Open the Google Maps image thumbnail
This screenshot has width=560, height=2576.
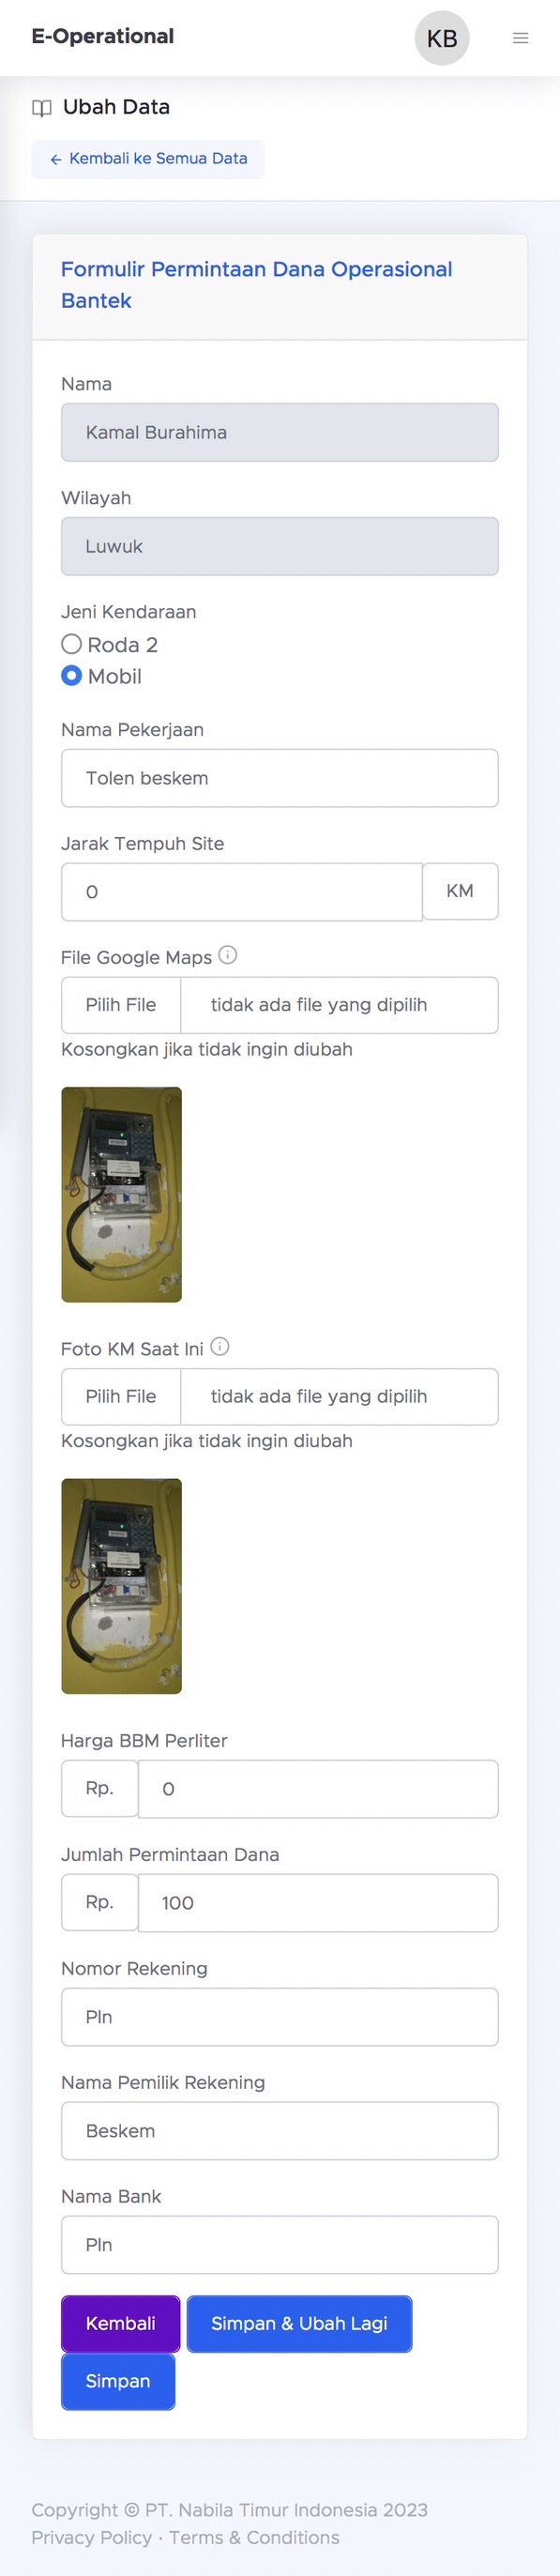(121, 1194)
